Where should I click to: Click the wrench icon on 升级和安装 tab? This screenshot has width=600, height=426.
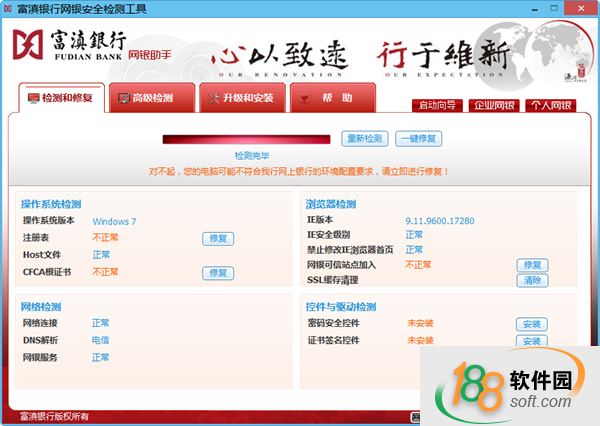pos(214,98)
